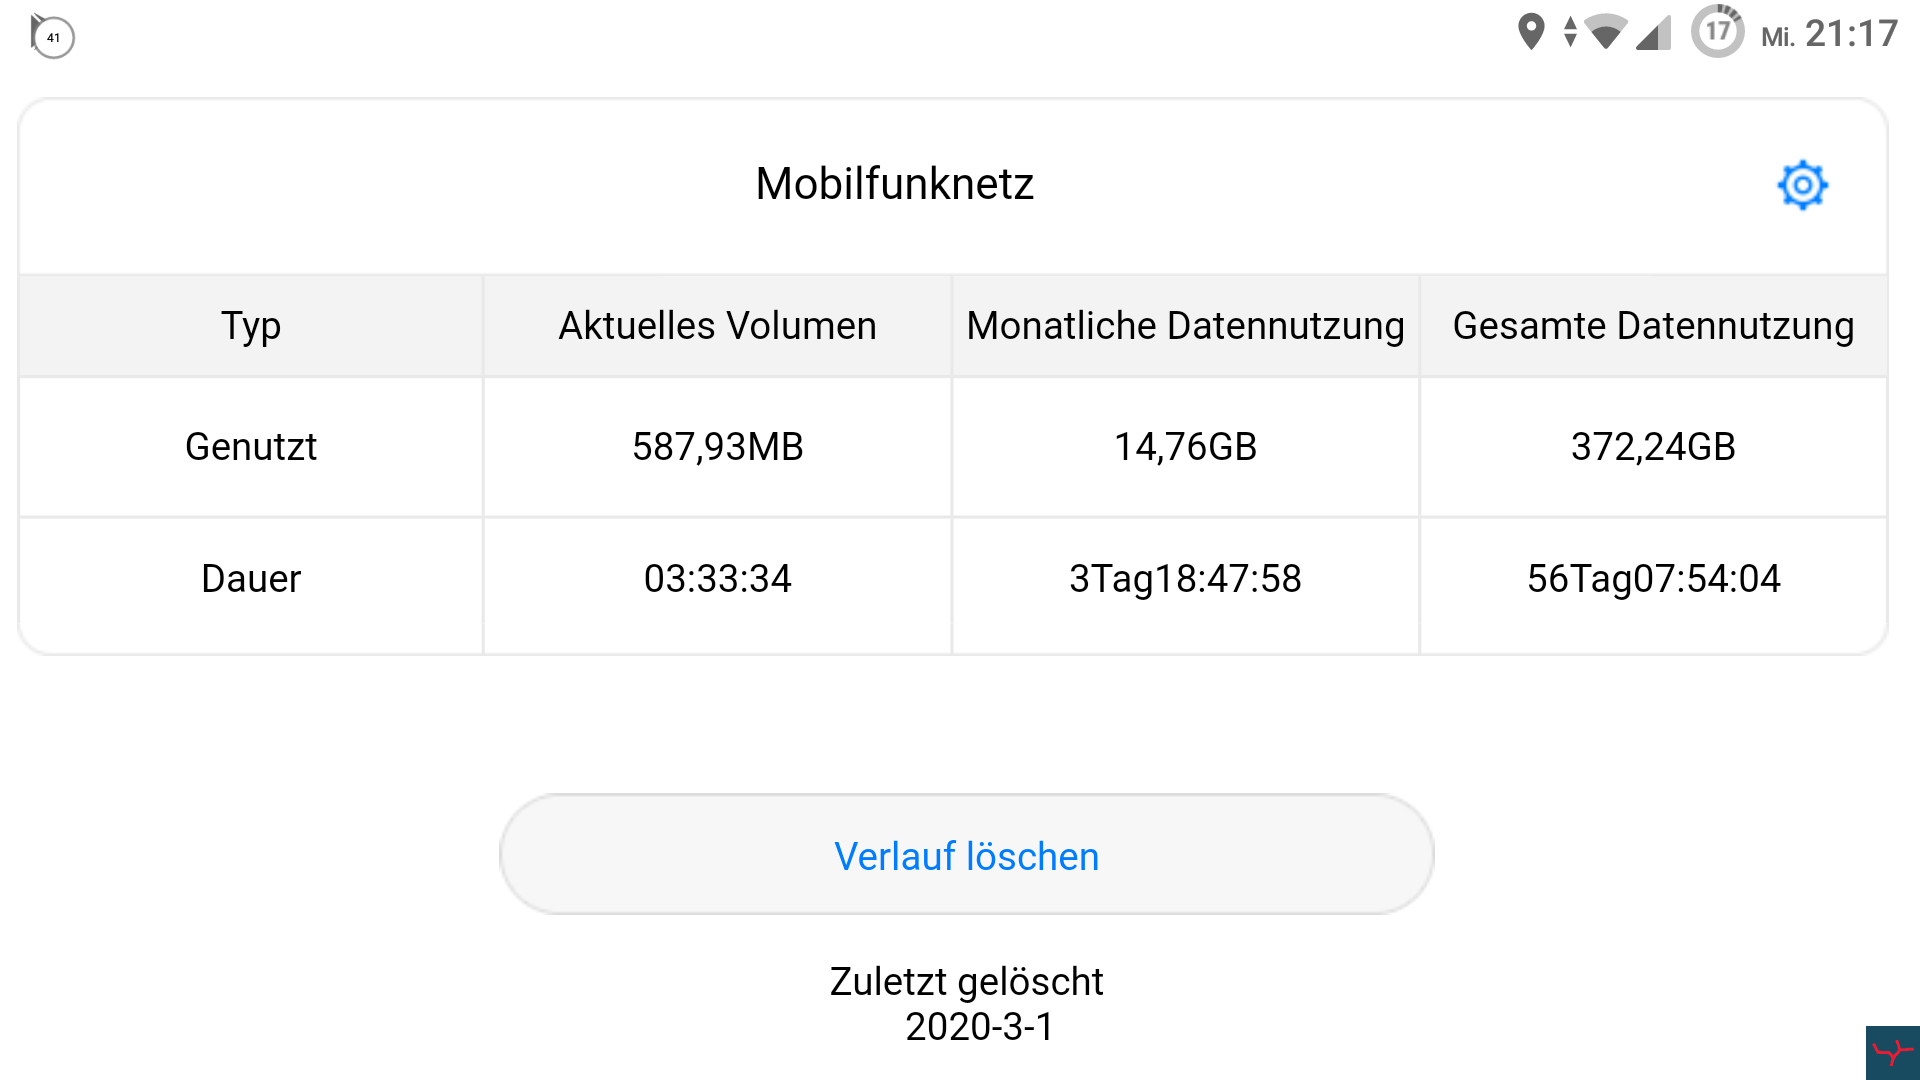
Task: Tap the Wi-Fi signal status icon
Action: point(1606,32)
